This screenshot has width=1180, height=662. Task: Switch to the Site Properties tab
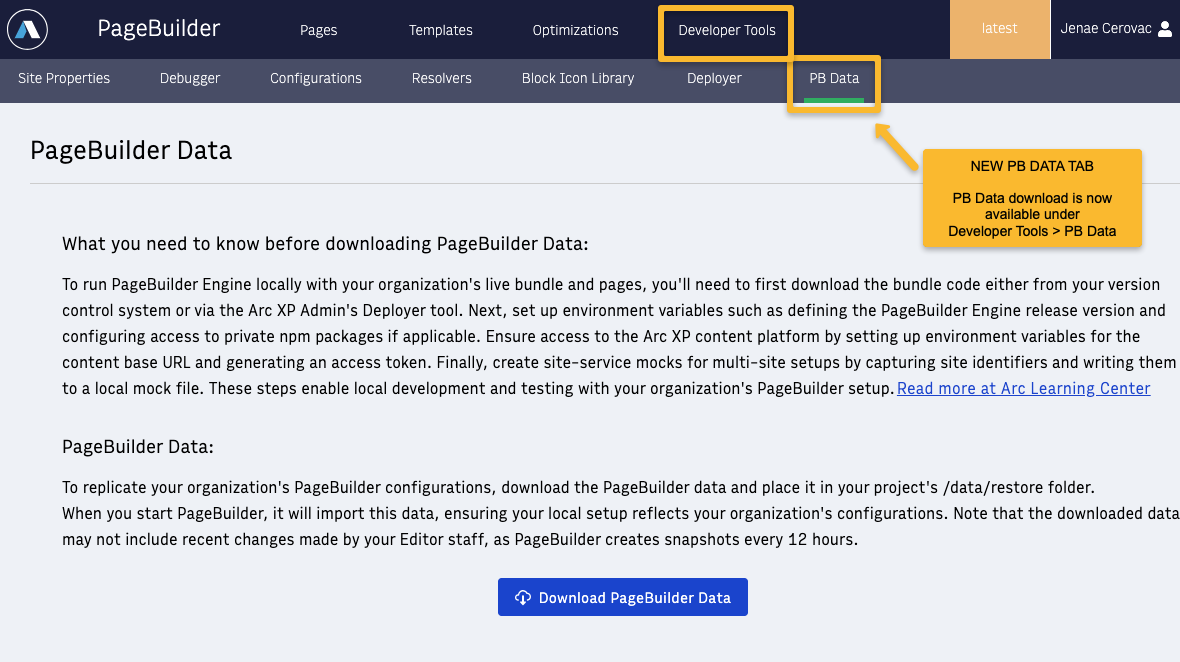tap(64, 78)
